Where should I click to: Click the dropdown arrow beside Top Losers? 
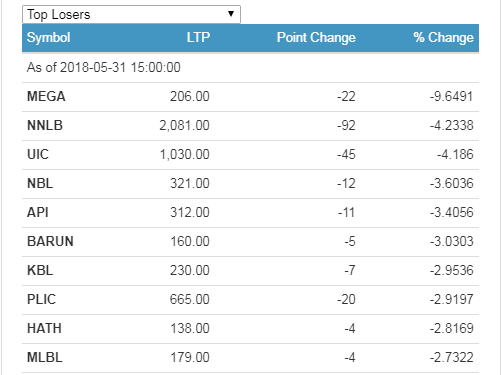(x=231, y=14)
